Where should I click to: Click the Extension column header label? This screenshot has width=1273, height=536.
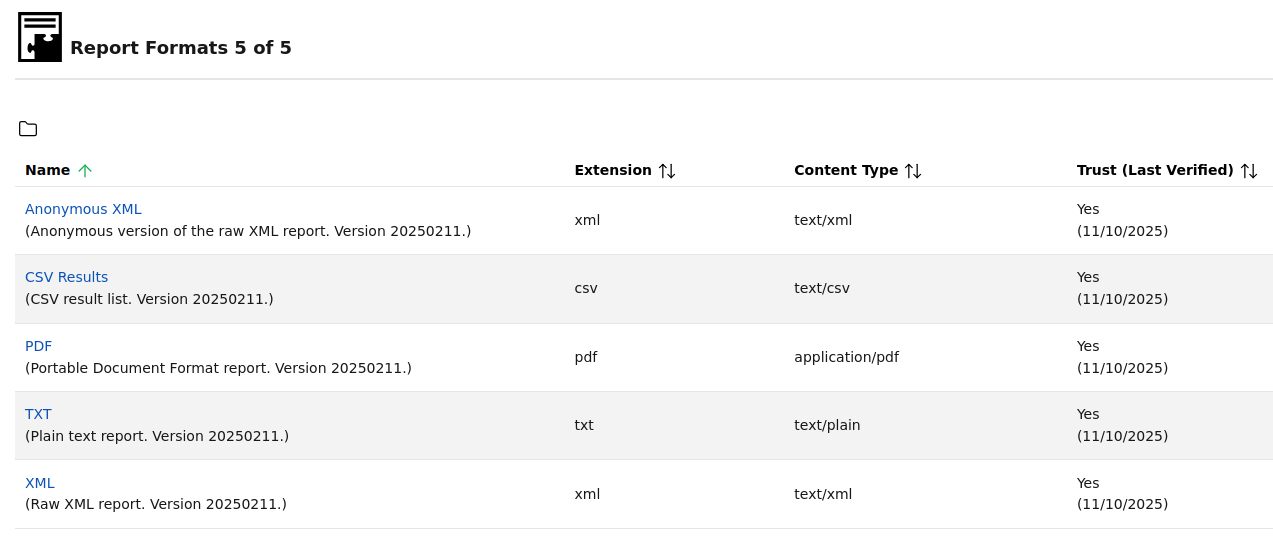pos(612,170)
